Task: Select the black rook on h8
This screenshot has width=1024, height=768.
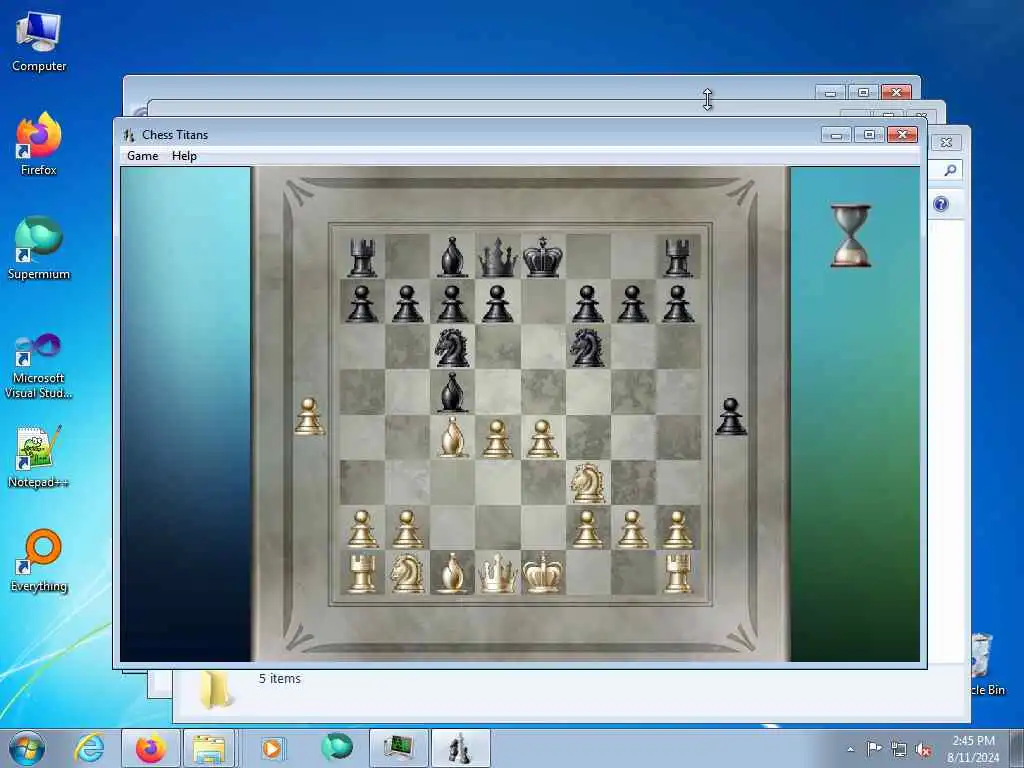Action: pos(677,257)
